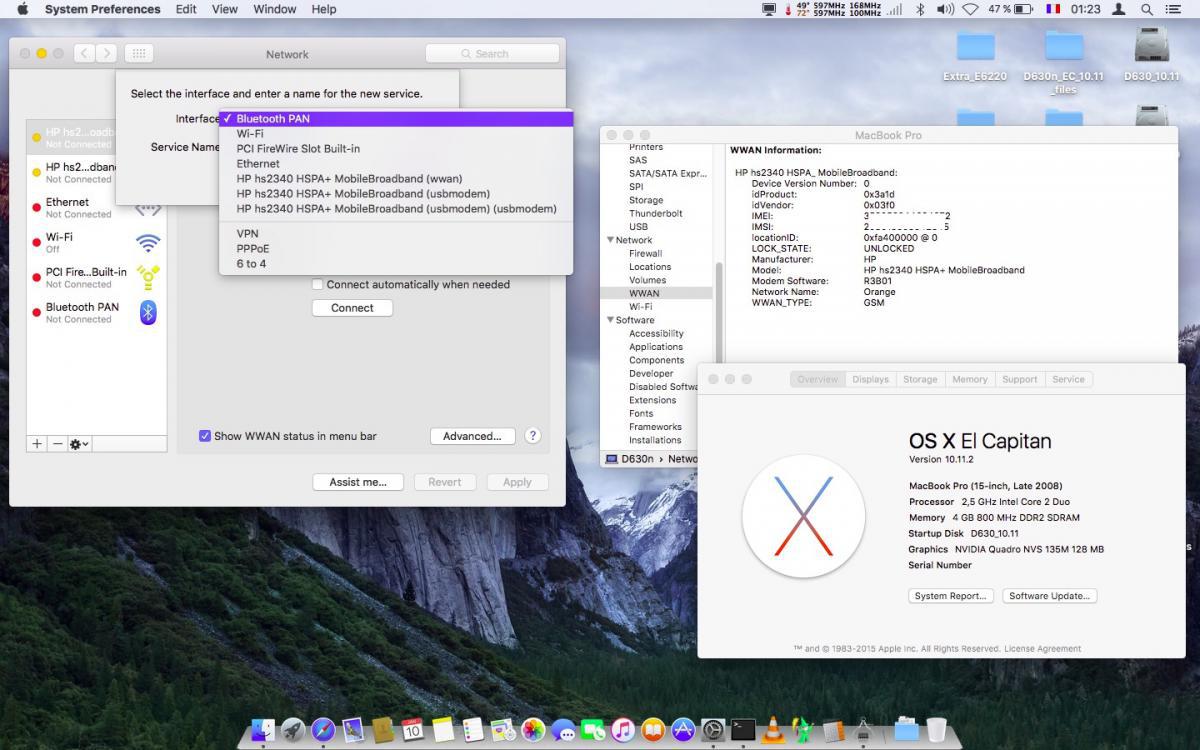
Task: Select Bluetooth PAN service in sidebar
Action: click(97, 312)
